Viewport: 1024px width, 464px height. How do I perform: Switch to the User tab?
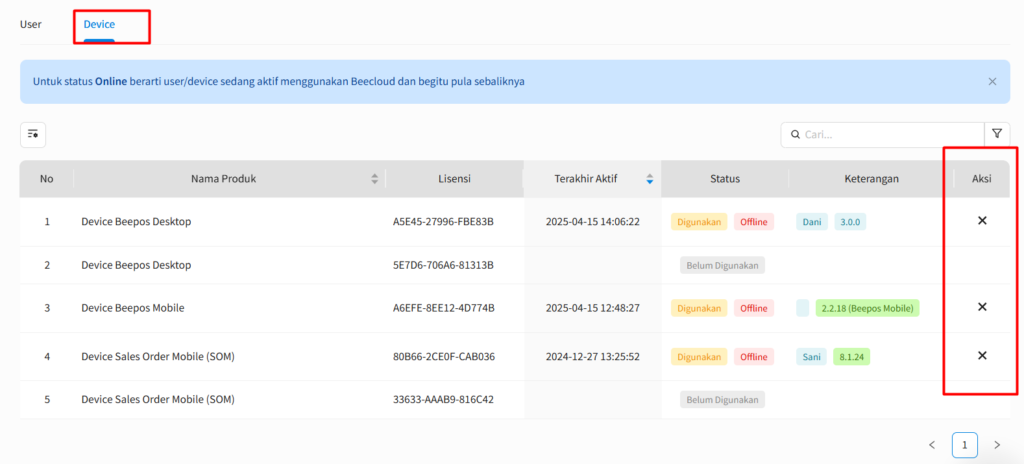[x=31, y=24]
